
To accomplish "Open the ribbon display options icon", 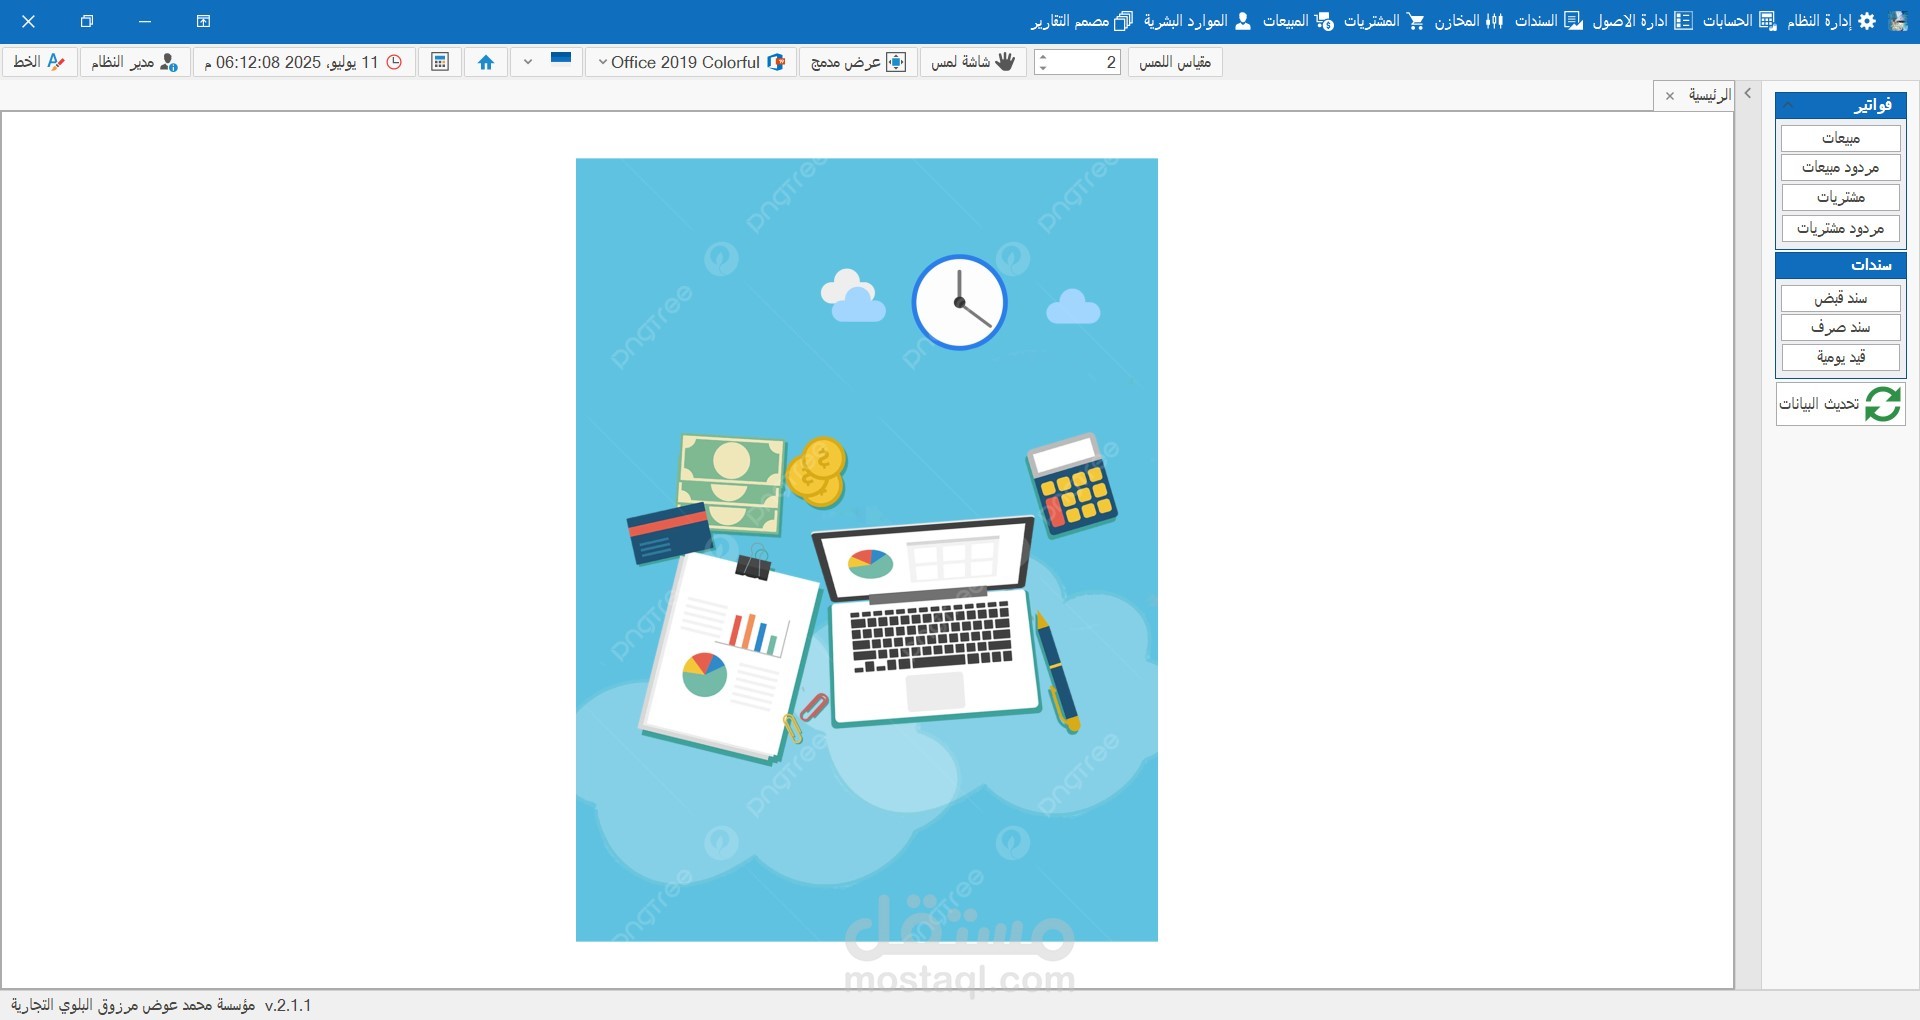I will 203,21.
